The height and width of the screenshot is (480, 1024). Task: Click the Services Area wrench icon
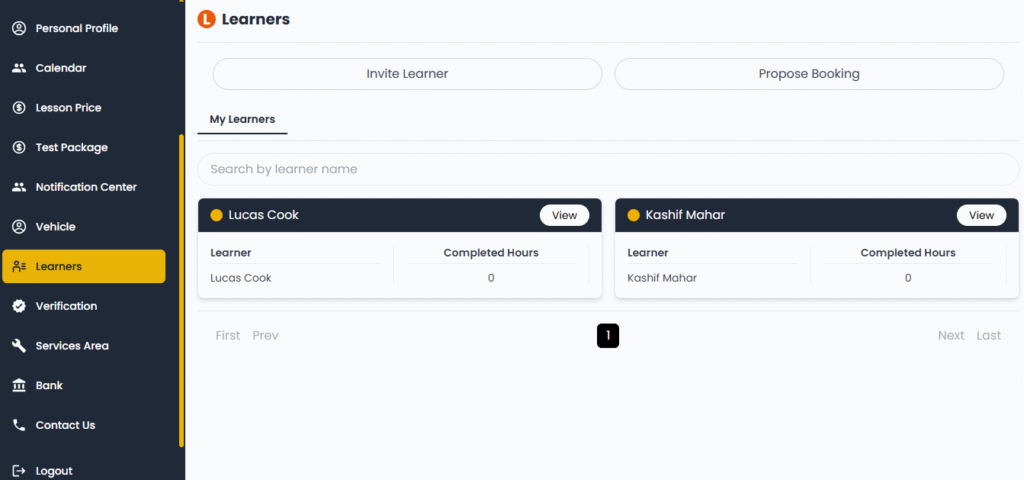click(x=18, y=346)
